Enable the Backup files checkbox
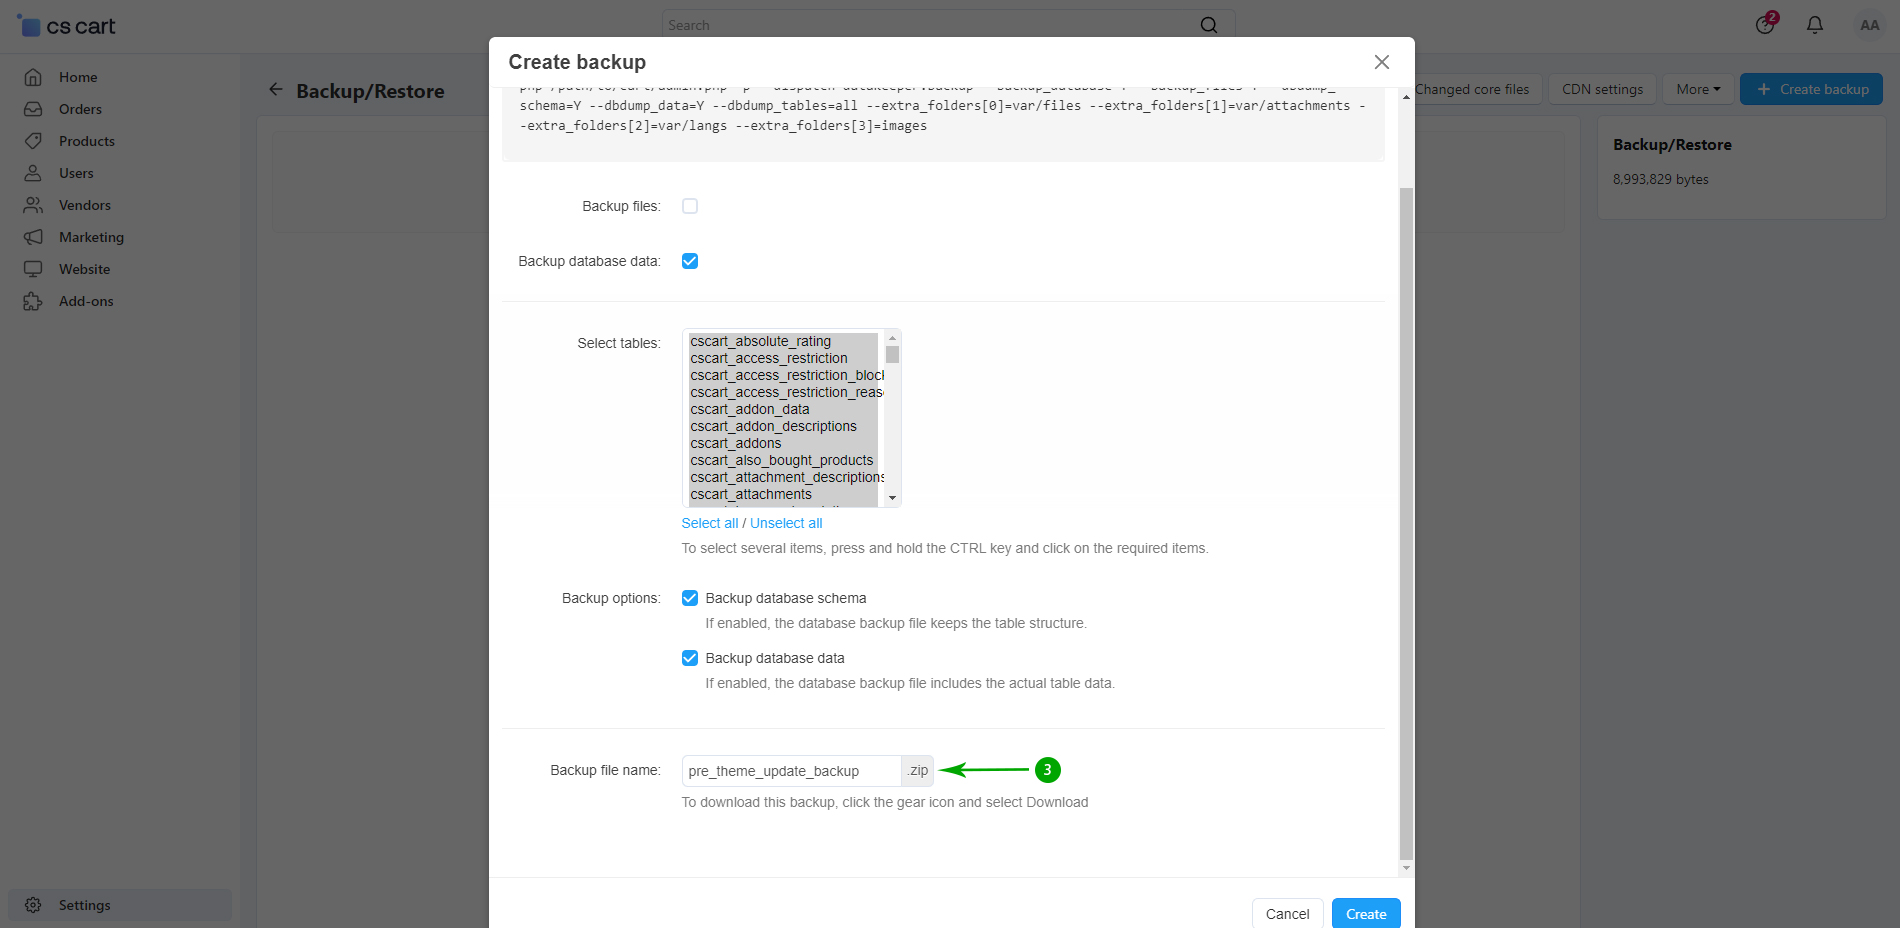The height and width of the screenshot is (928, 1900). pyautogui.click(x=690, y=206)
